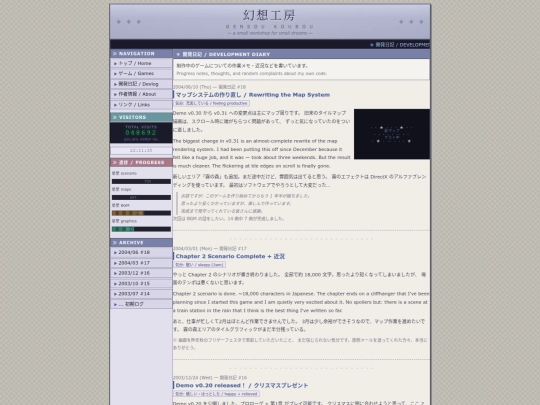The height and width of the screenshot is (405, 540).
Task: Click the dark map test thumbnail image
Action: 392,134
